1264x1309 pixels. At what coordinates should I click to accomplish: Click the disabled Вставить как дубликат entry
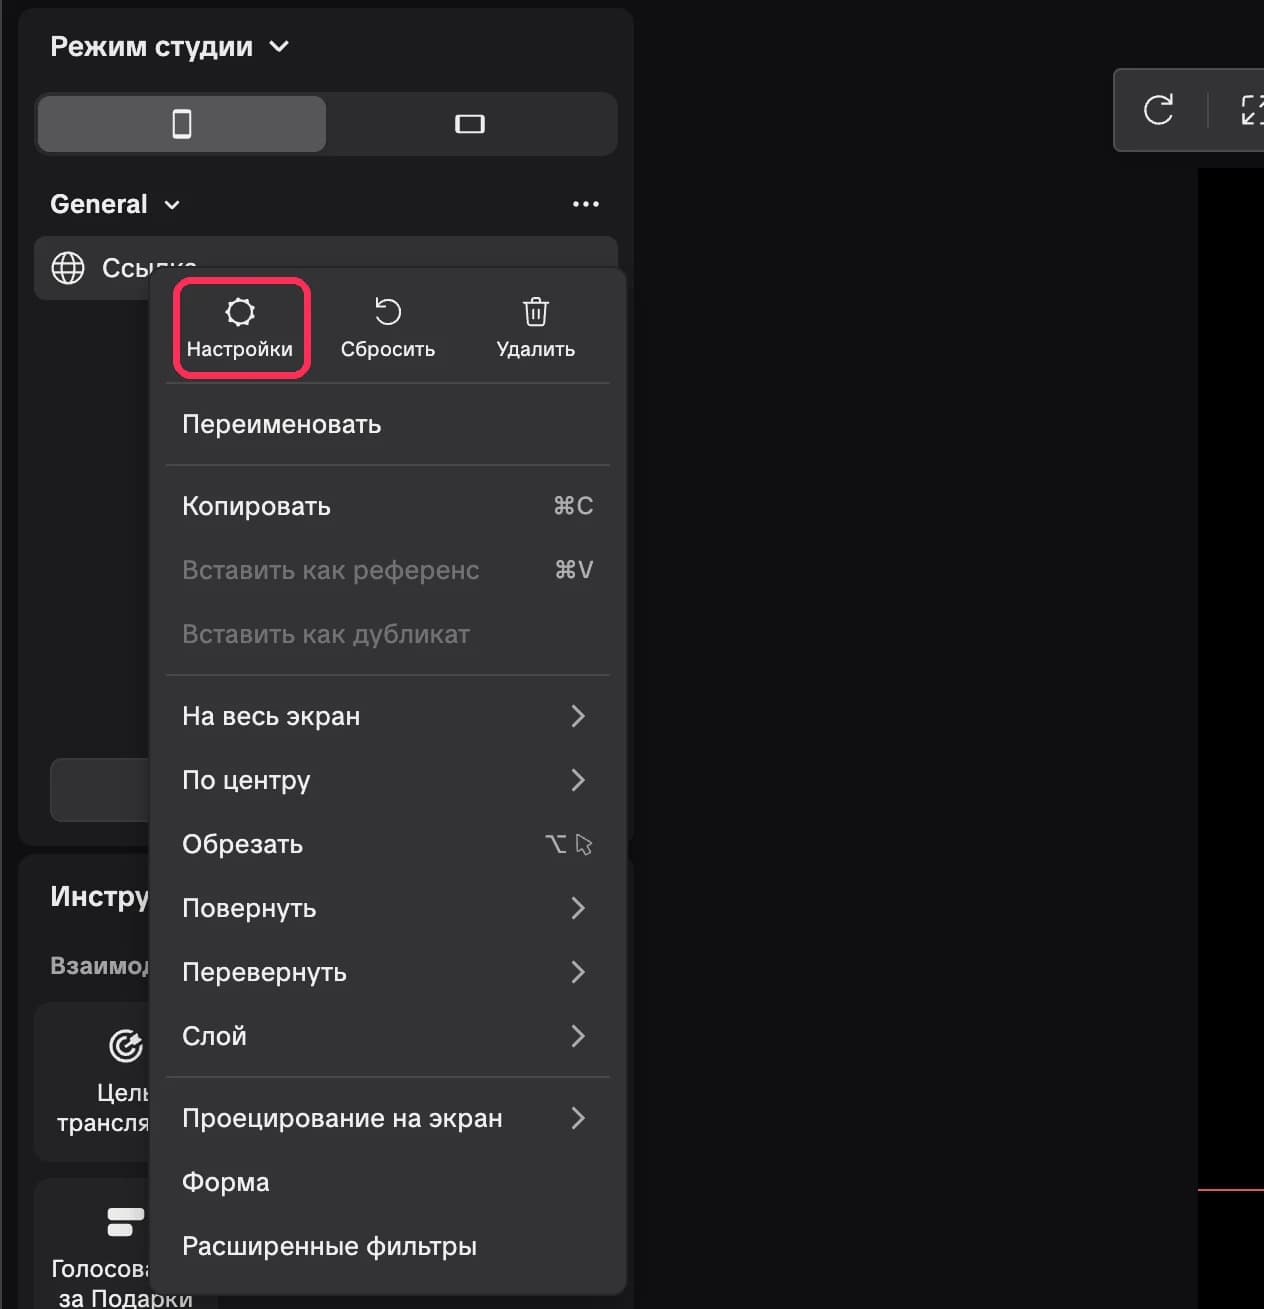pos(387,634)
